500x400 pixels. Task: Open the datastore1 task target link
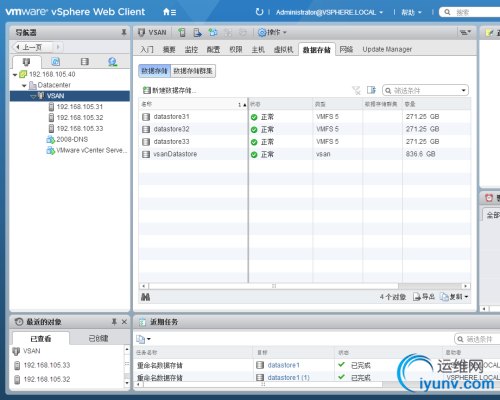point(283,365)
